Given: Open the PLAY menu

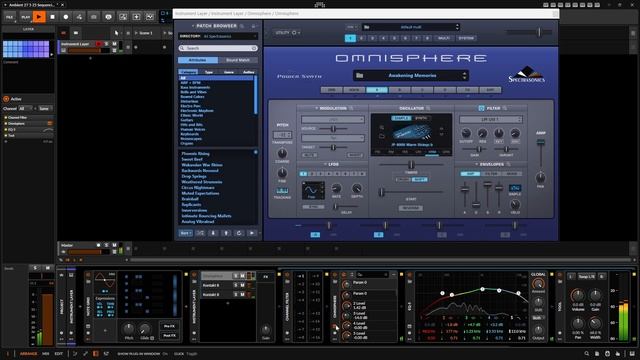Looking at the screenshot, I should 25,17.
